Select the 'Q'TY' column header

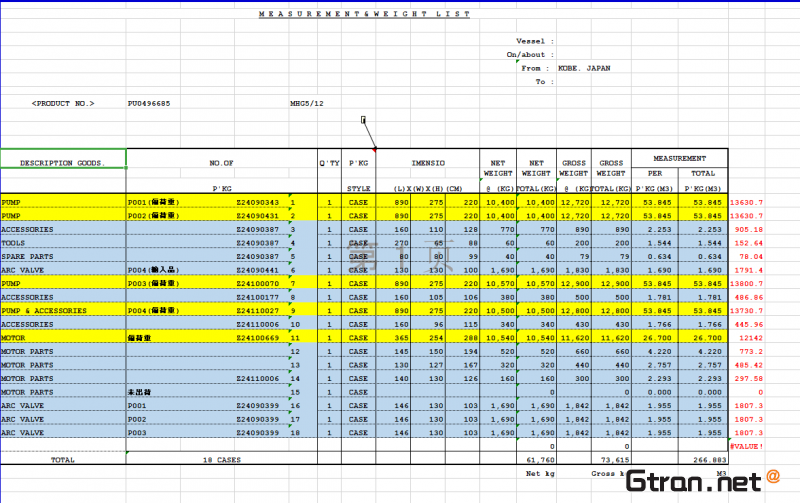[x=329, y=163]
